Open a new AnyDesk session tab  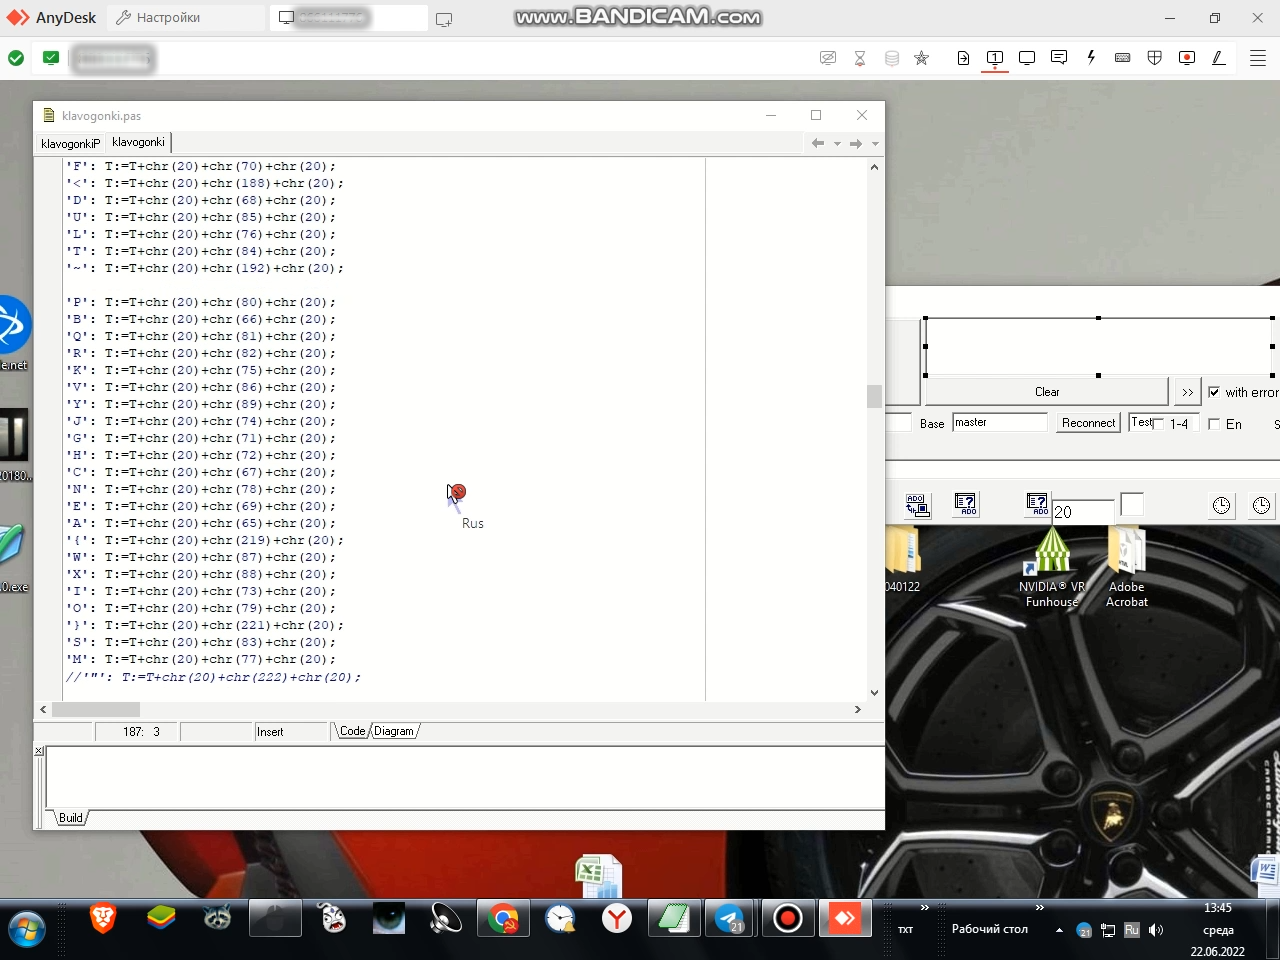444,19
